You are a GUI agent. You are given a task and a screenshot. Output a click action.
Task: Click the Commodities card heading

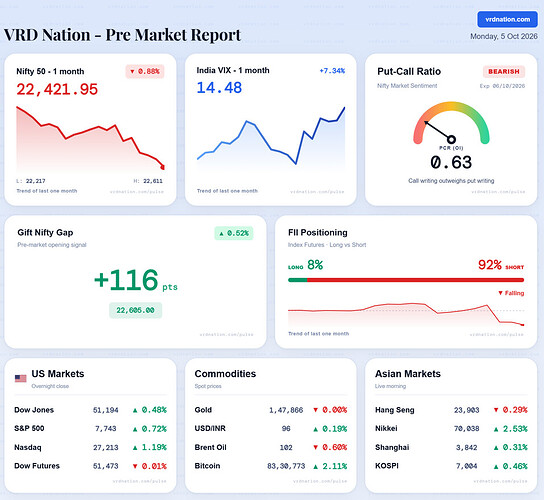pyautogui.click(x=225, y=374)
